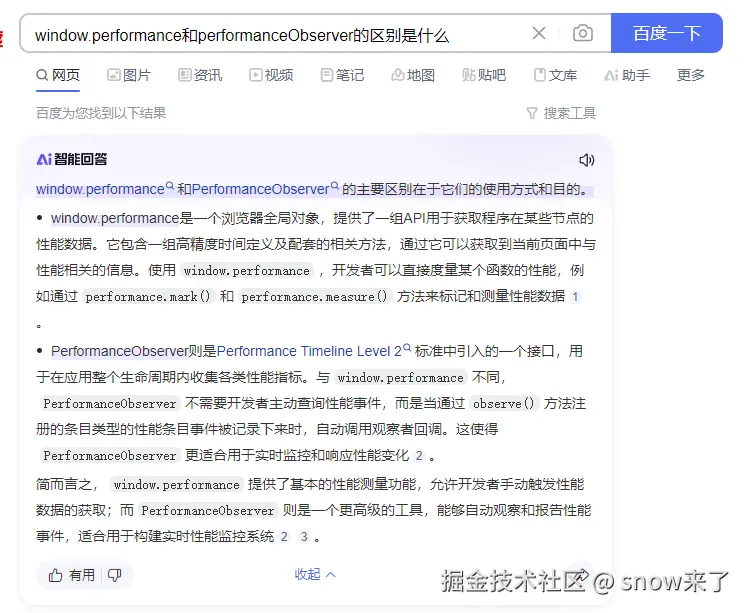
Task: Click the 百度为您找到以下结果 text
Action: [101, 113]
